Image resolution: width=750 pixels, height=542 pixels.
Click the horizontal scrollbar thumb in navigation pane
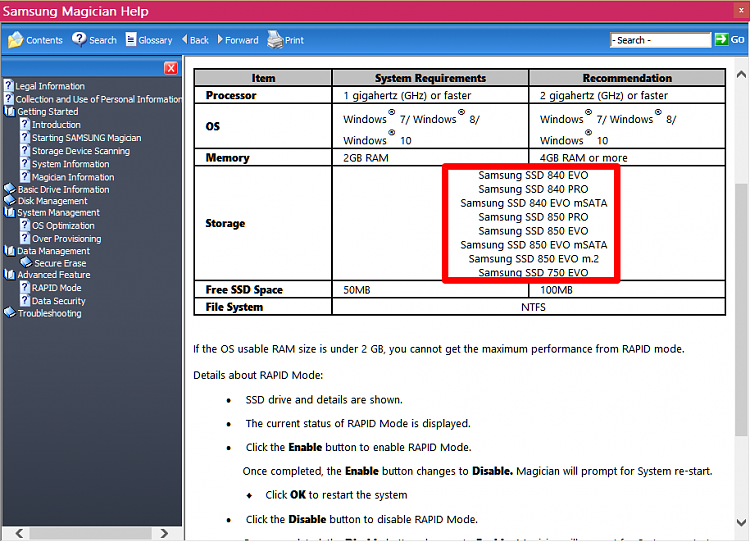(x=90, y=533)
